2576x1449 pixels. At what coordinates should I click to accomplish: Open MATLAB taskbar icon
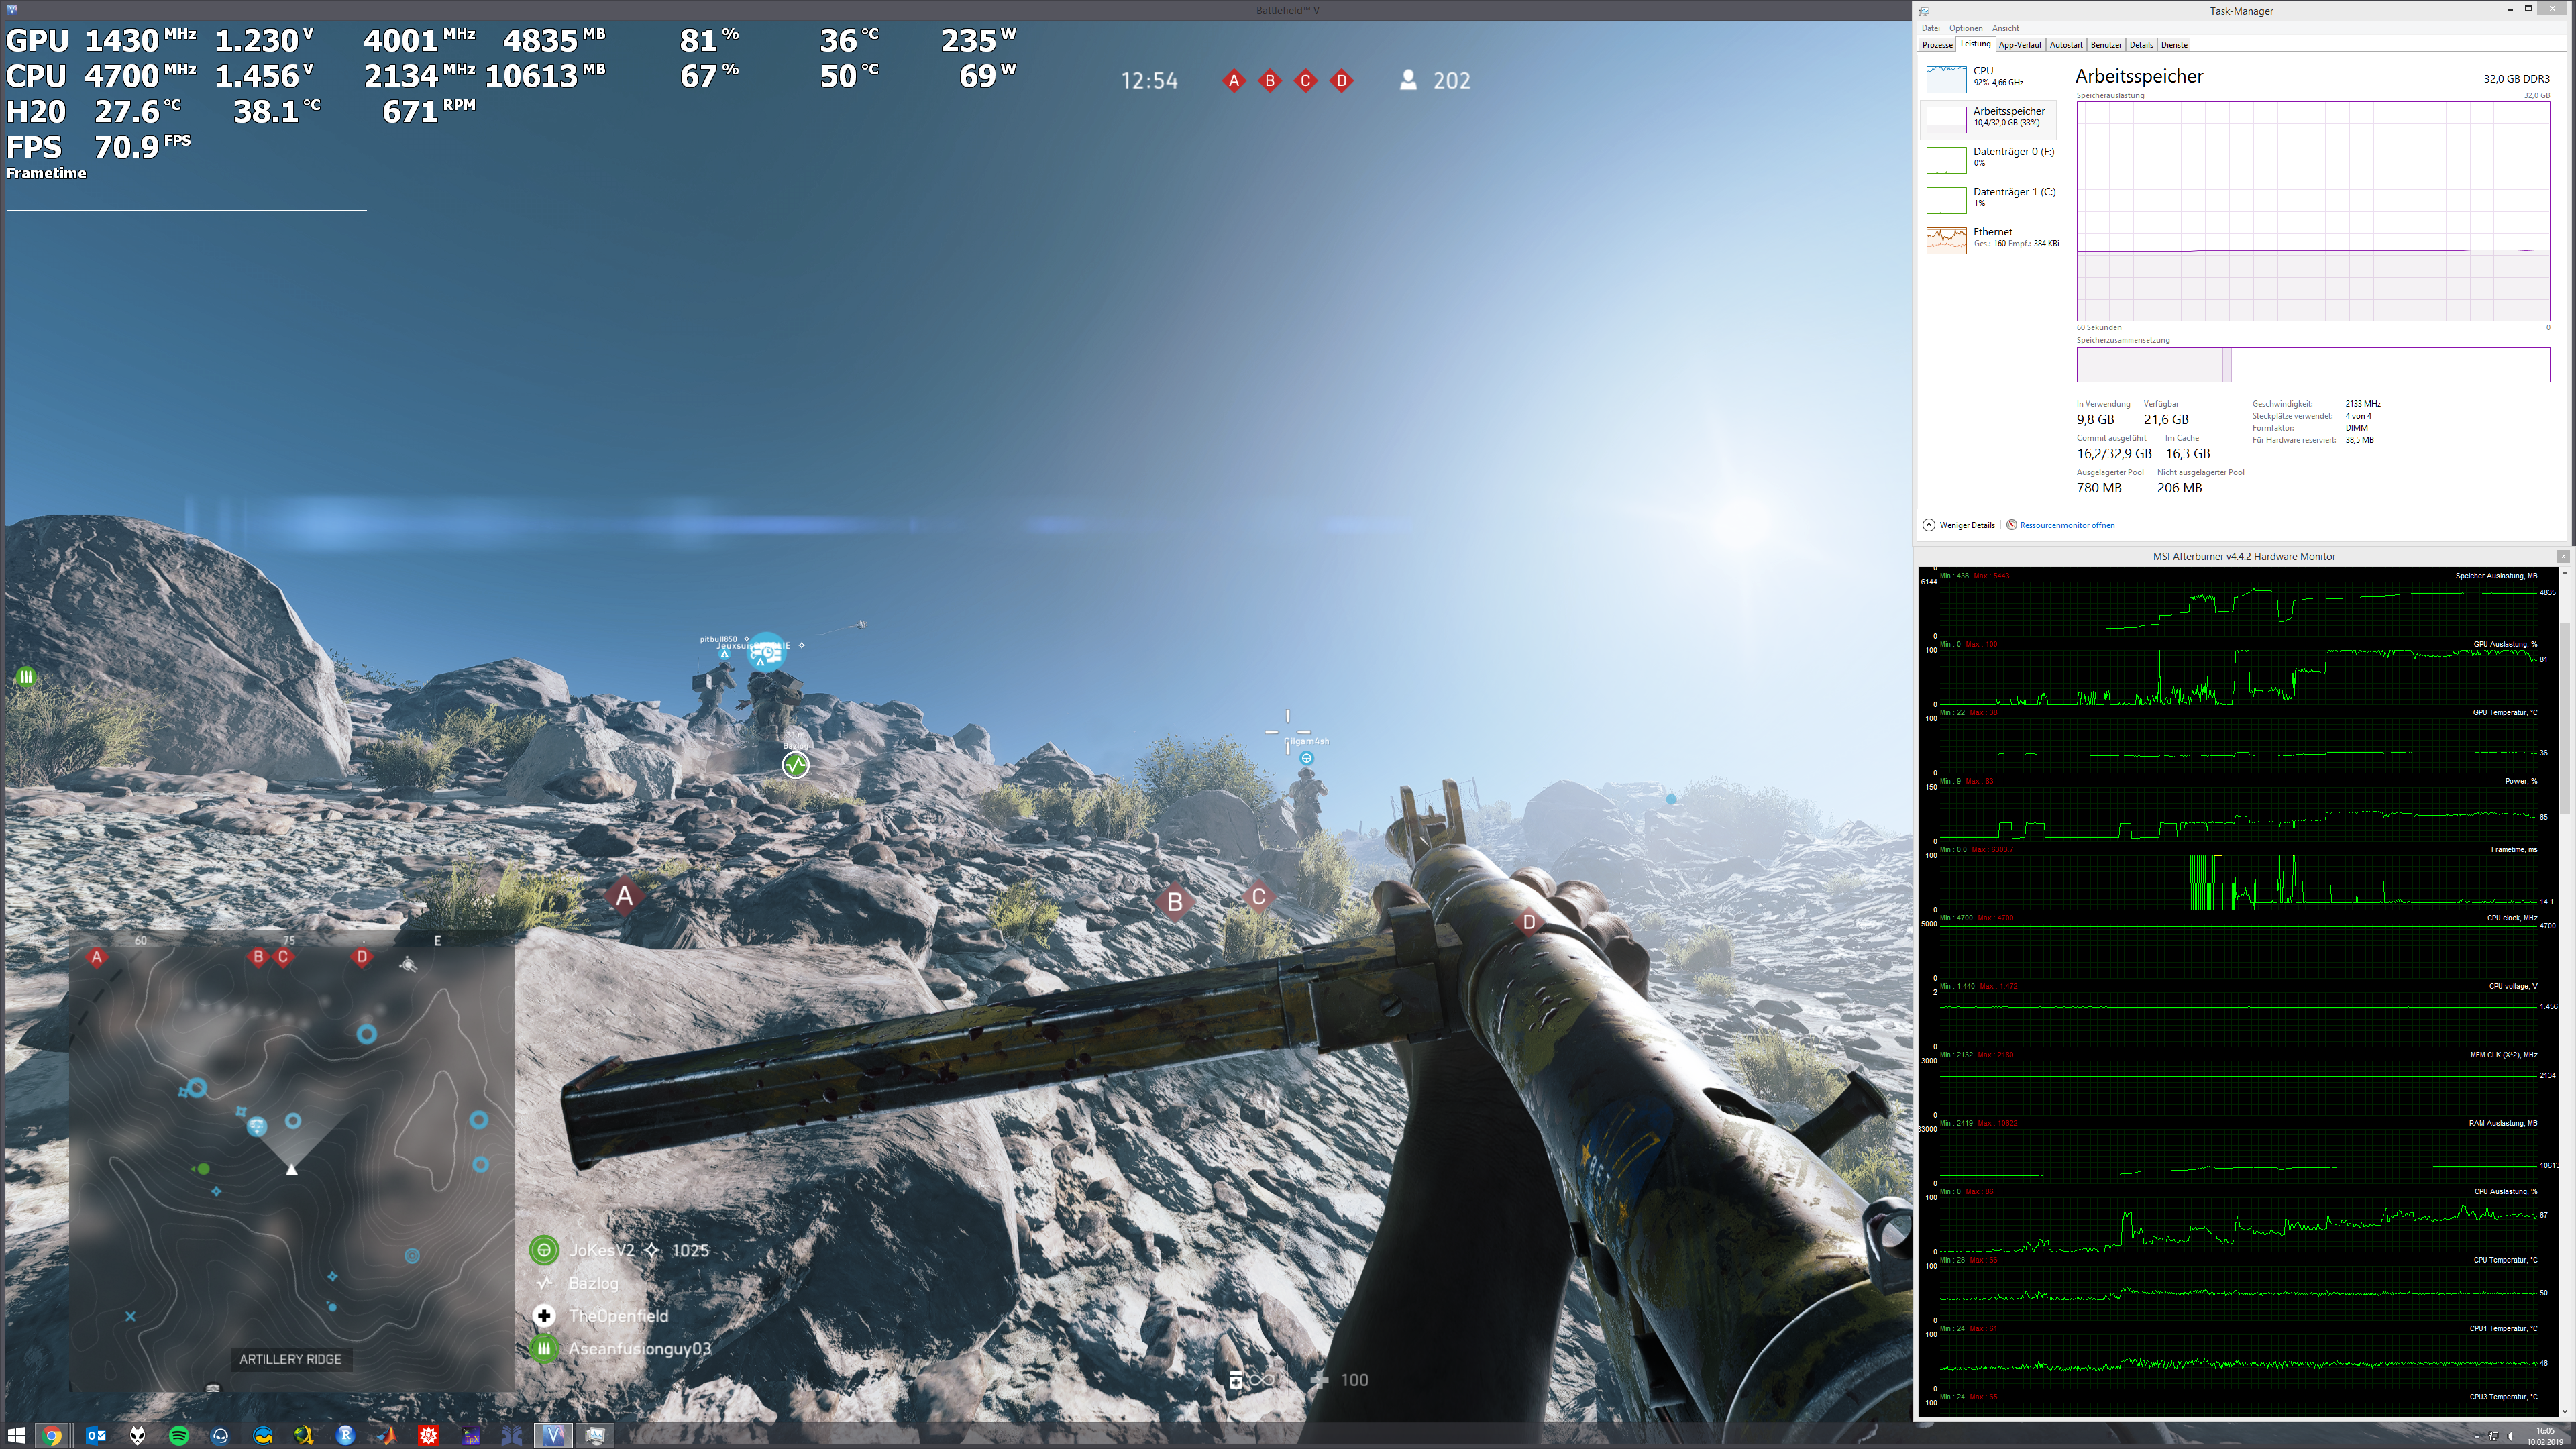click(x=387, y=1435)
